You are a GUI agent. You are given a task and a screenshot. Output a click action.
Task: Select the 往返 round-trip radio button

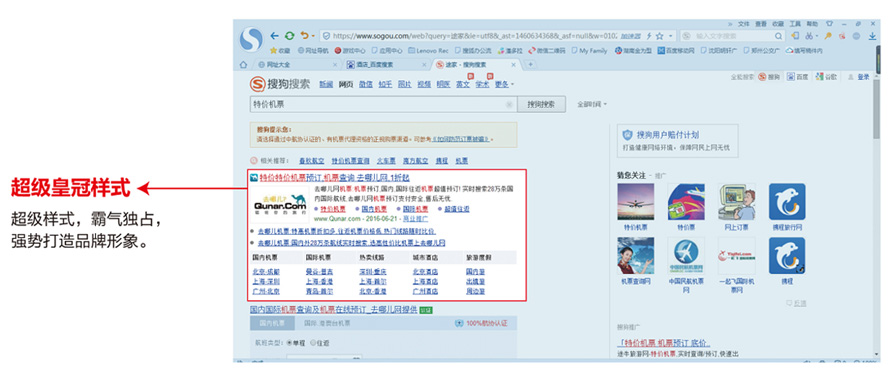(x=313, y=343)
